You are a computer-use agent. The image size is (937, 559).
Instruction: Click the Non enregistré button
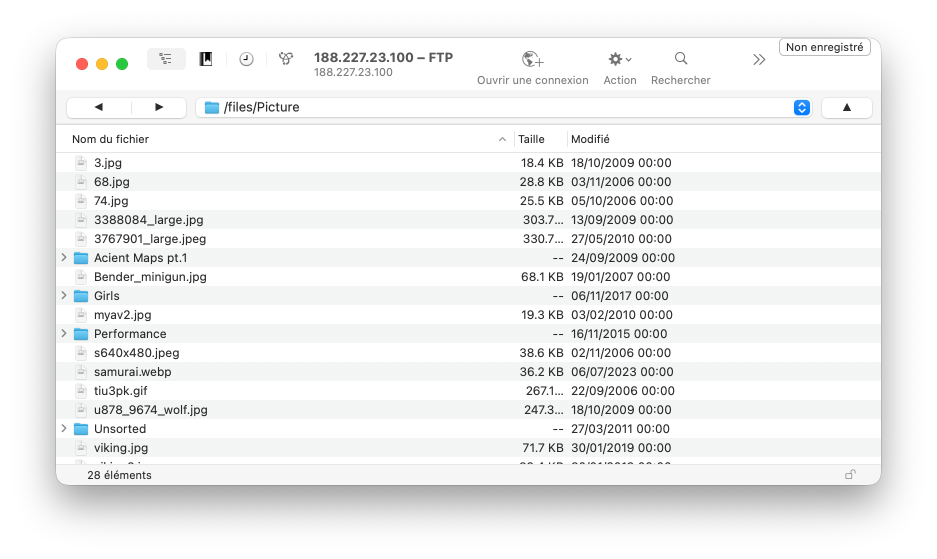point(823,47)
